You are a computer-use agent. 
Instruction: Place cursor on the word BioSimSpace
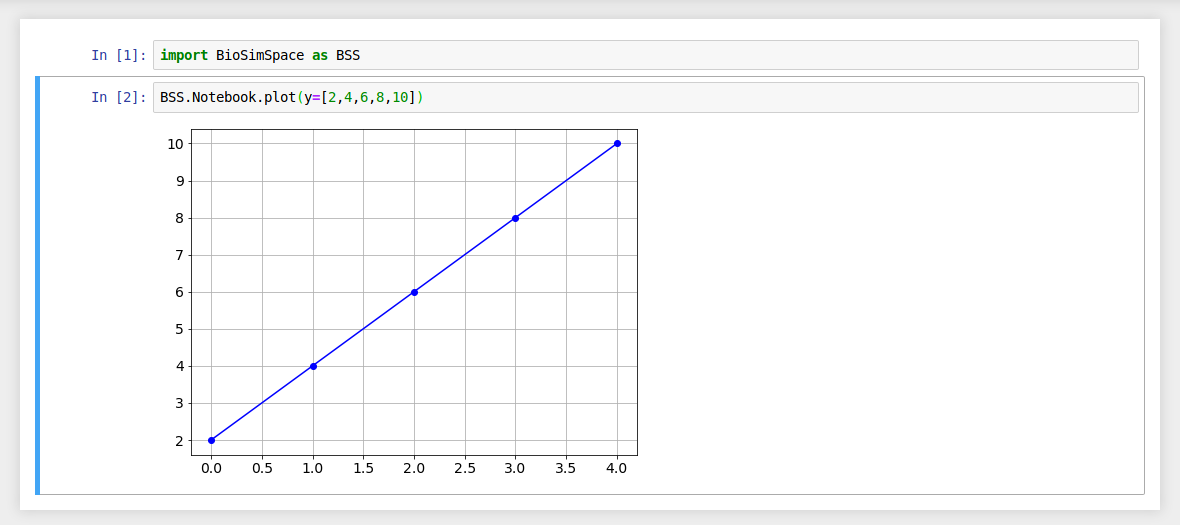259,55
